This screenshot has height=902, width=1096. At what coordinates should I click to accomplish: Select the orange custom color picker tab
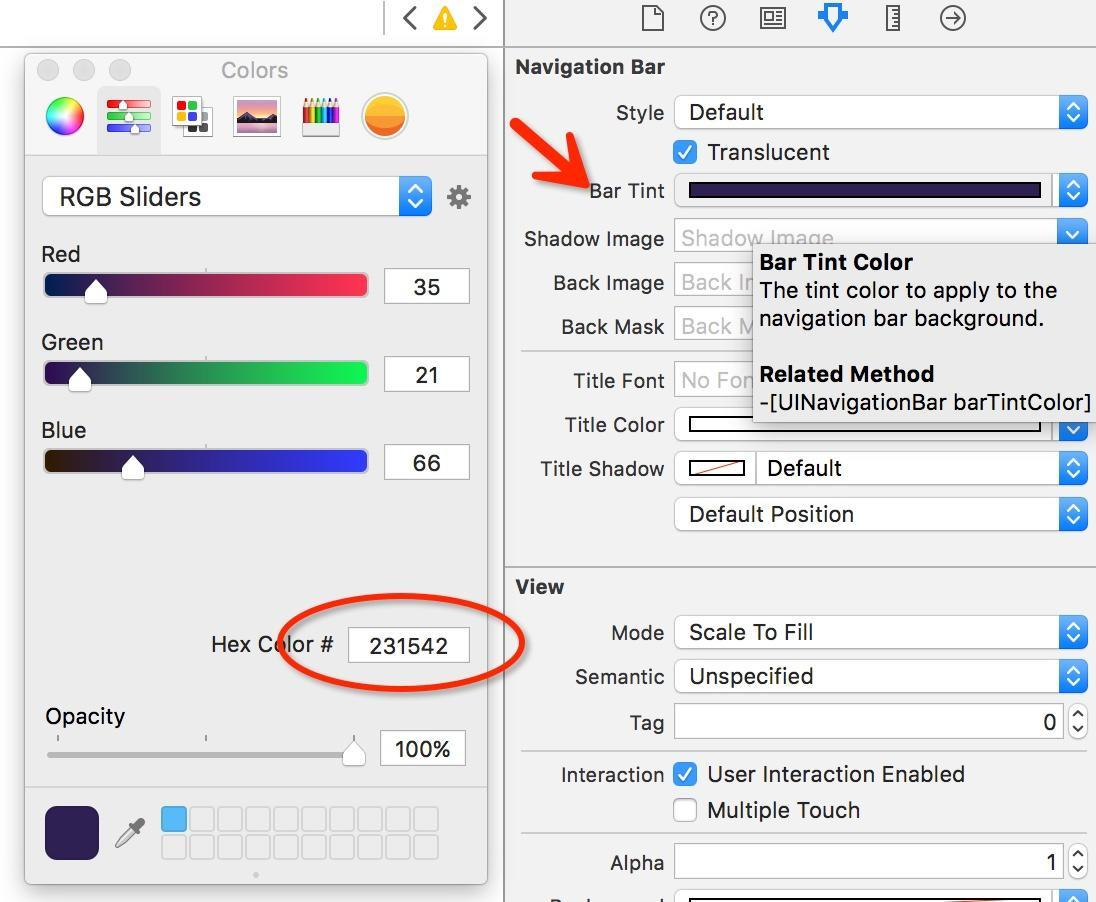pos(384,116)
